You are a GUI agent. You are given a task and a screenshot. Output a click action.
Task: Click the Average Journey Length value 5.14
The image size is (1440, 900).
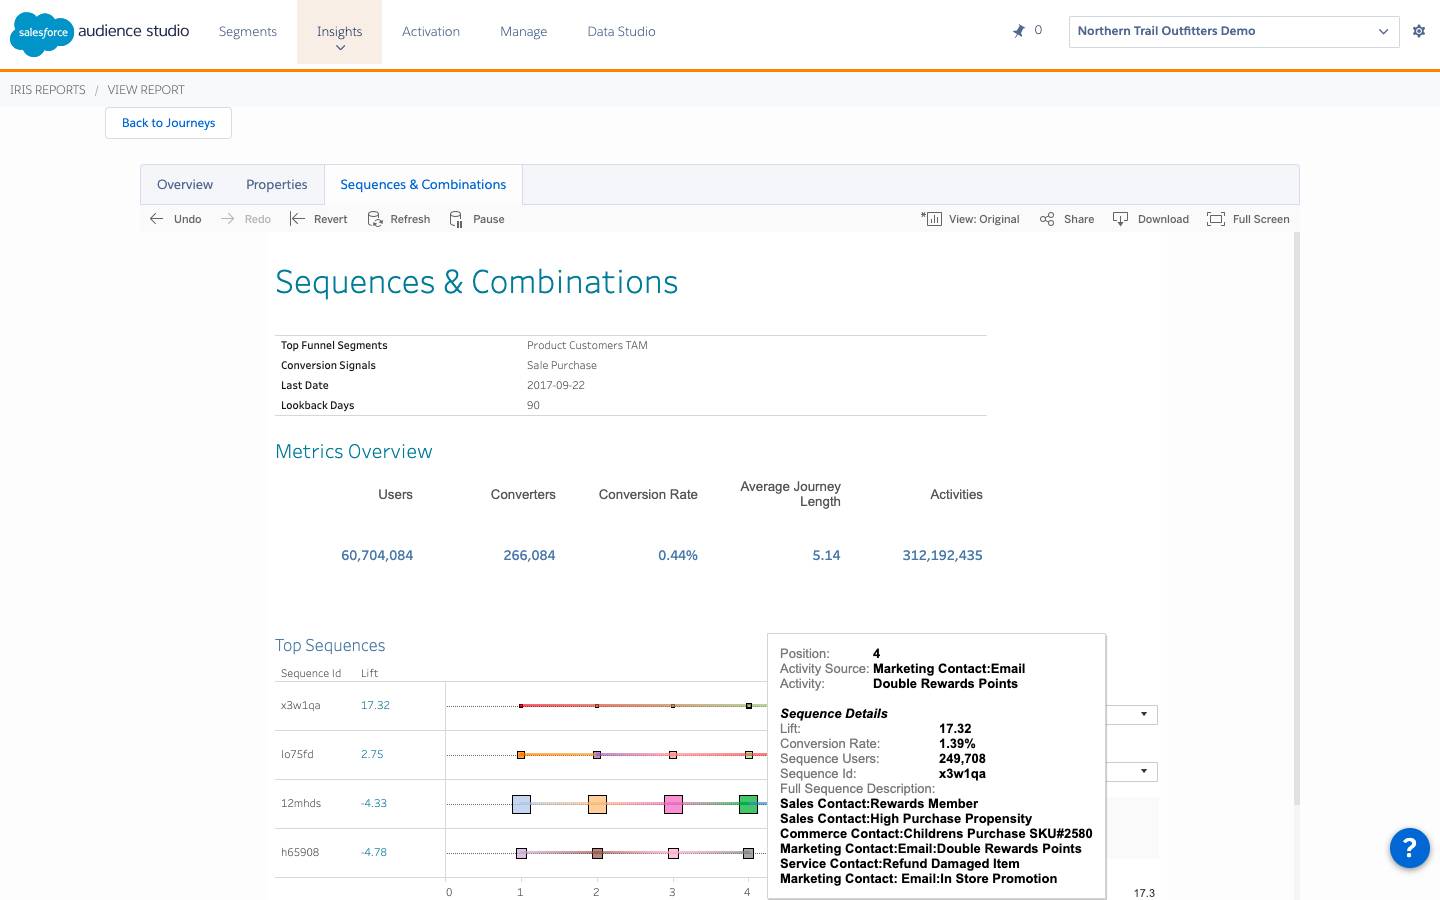pyautogui.click(x=826, y=555)
